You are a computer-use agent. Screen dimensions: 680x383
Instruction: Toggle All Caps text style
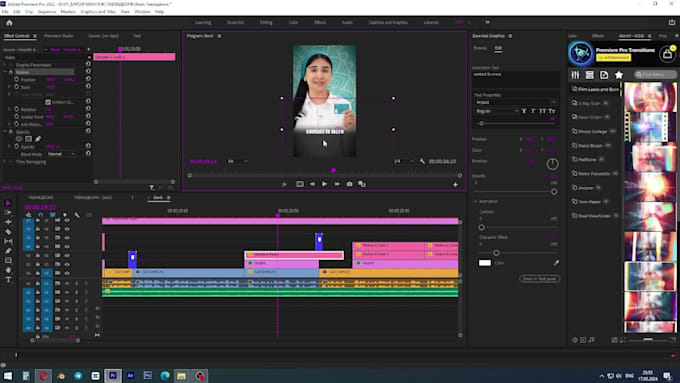(542, 111)
